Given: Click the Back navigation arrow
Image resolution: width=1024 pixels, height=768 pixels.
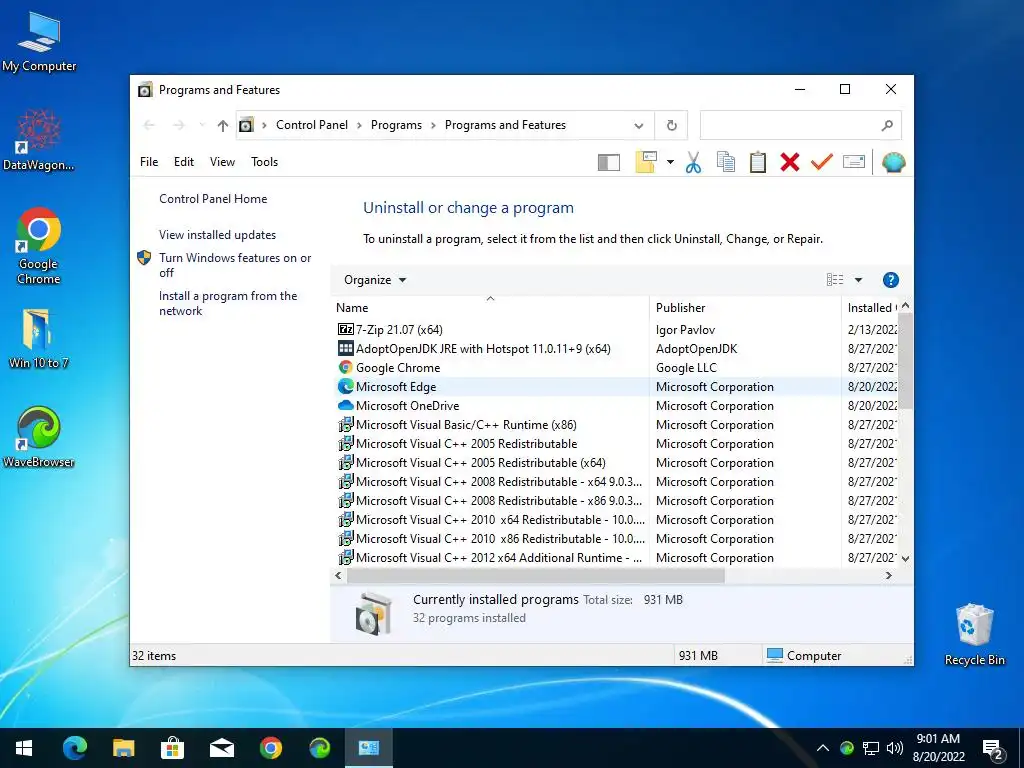Looking at the screenshot, I should tap(149, 125).
